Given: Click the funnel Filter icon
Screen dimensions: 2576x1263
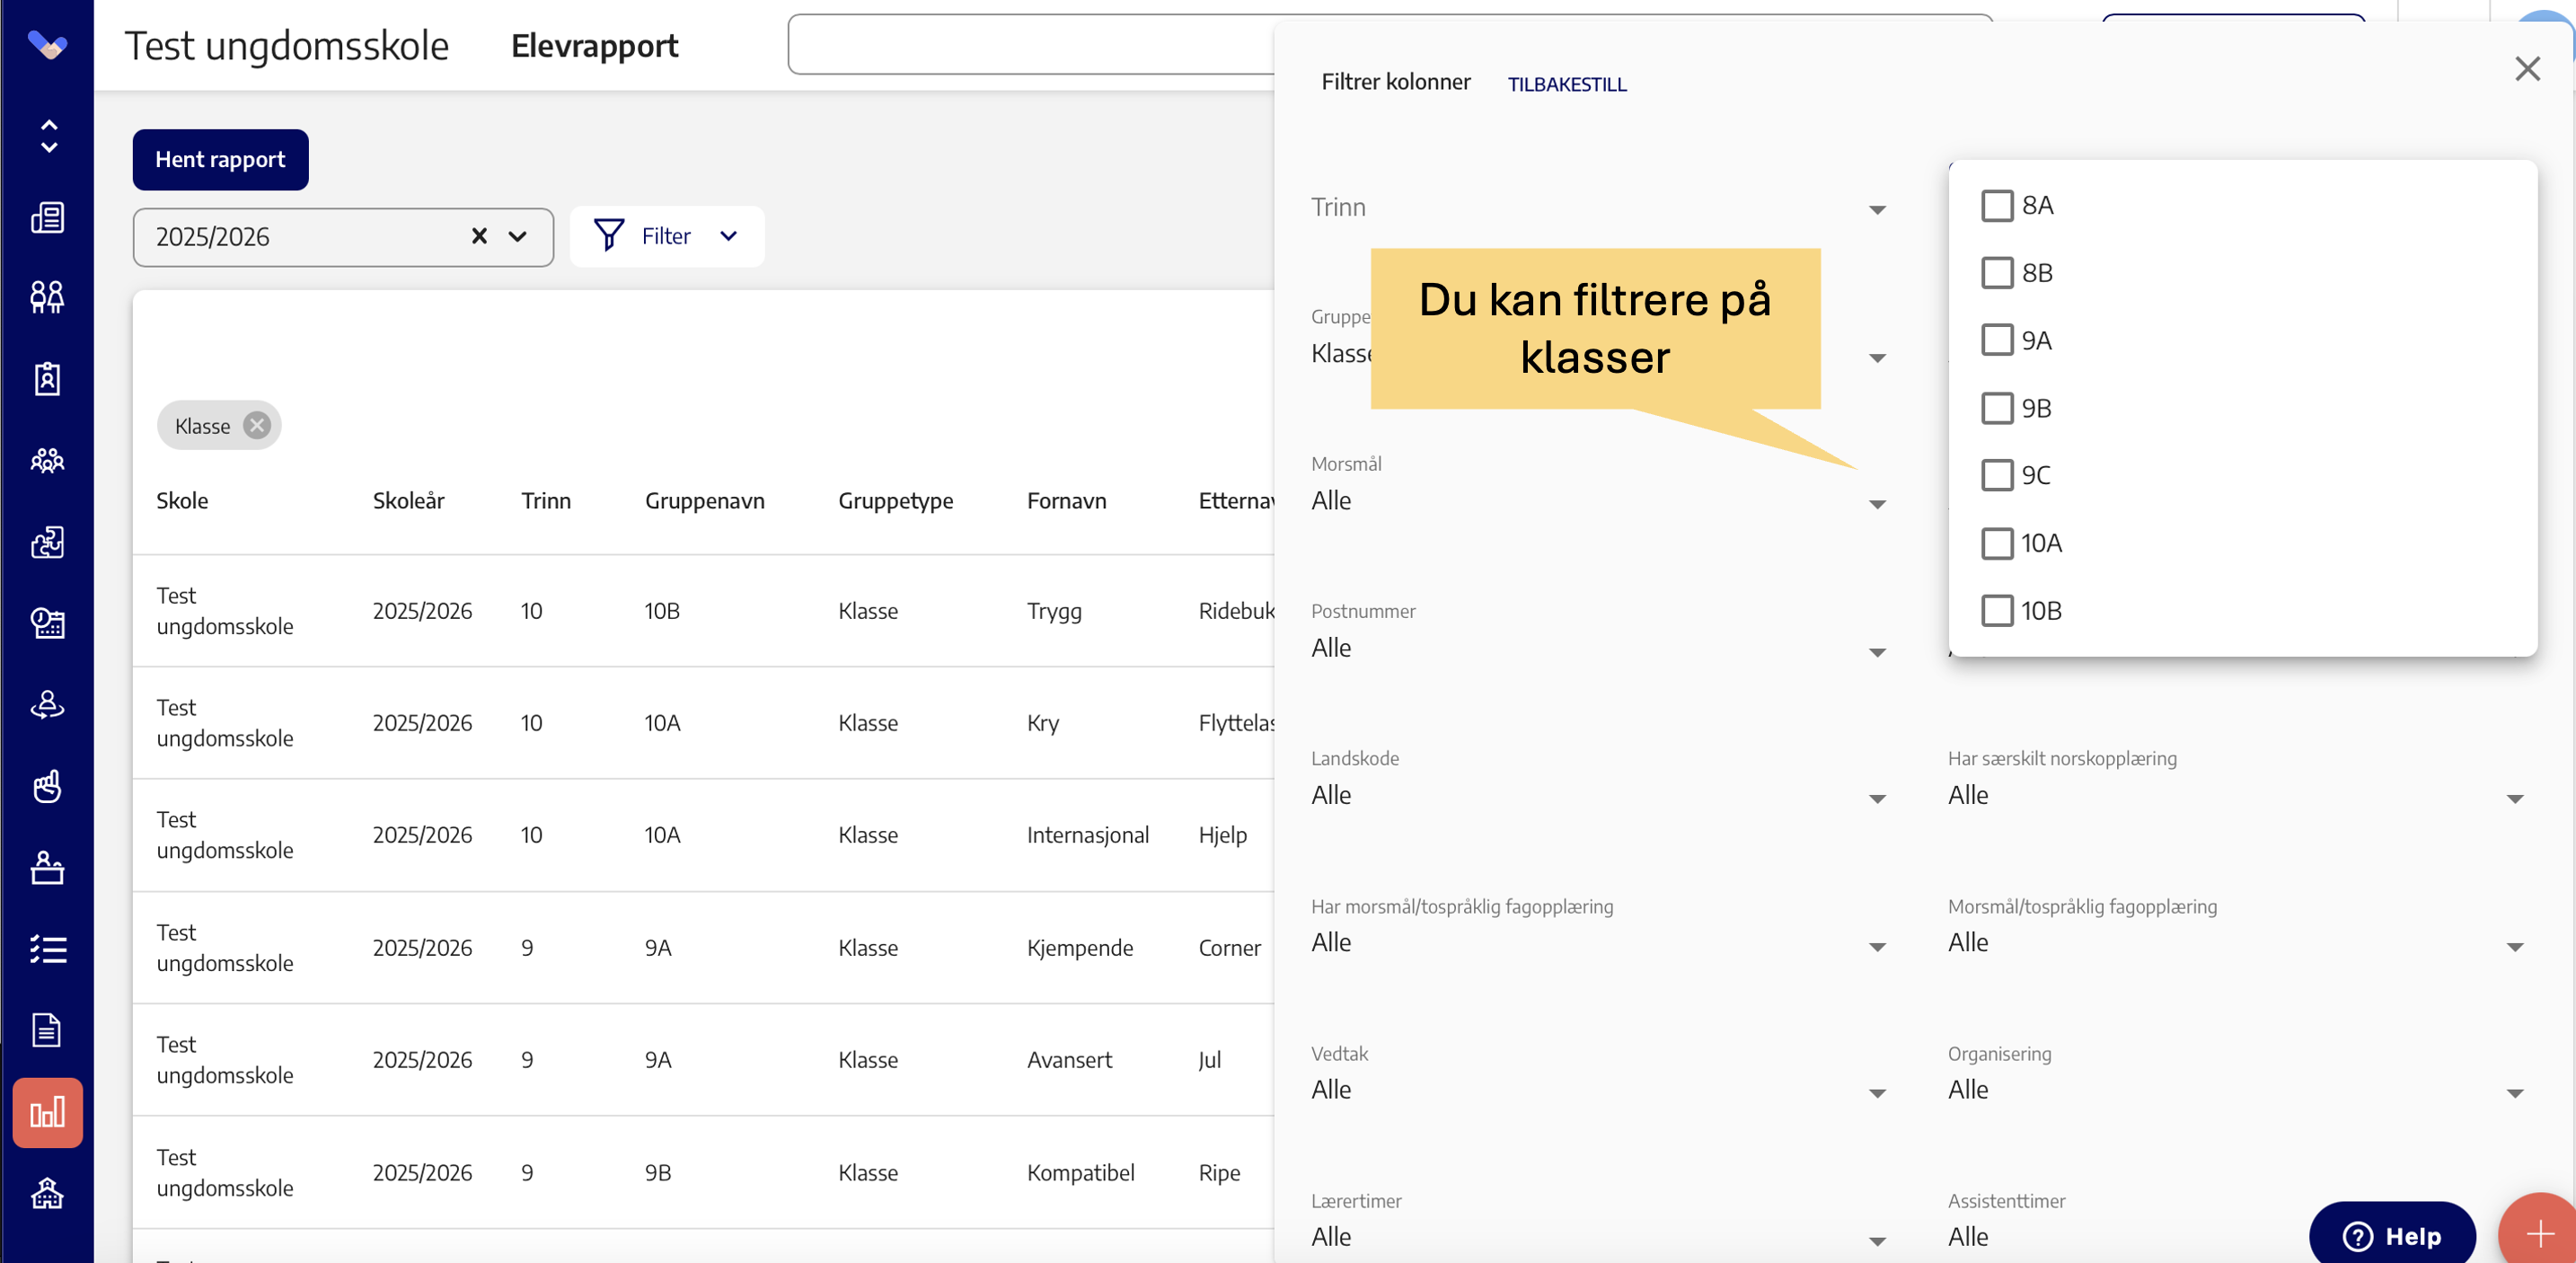Looking at the screenshot, I should (609, 236).
